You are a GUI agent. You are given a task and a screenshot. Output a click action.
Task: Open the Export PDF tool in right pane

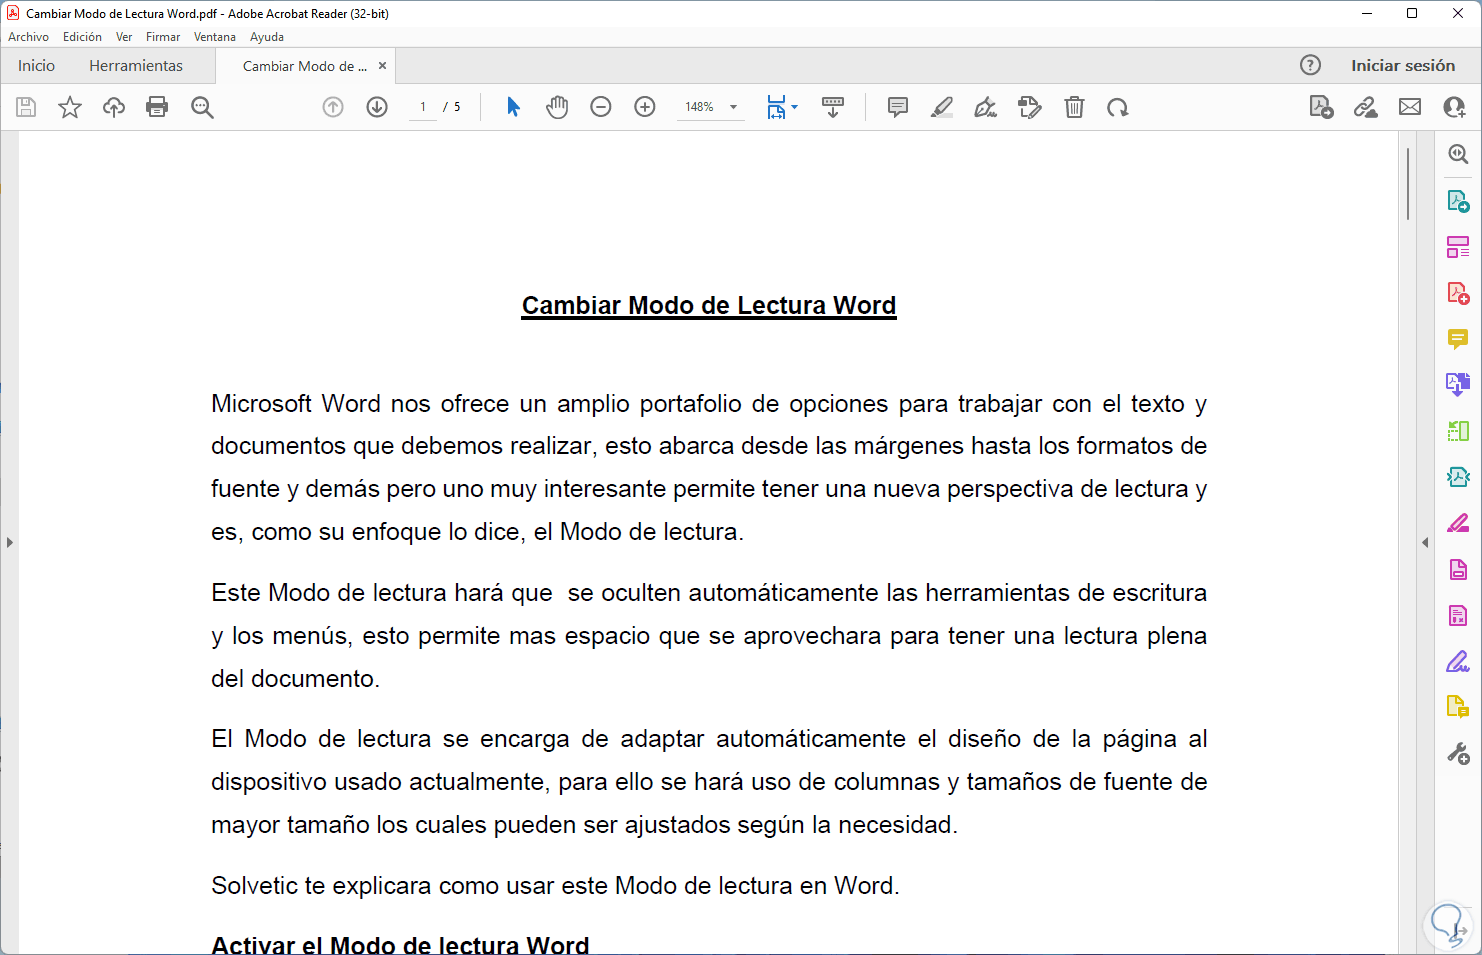coord(1459,201)
